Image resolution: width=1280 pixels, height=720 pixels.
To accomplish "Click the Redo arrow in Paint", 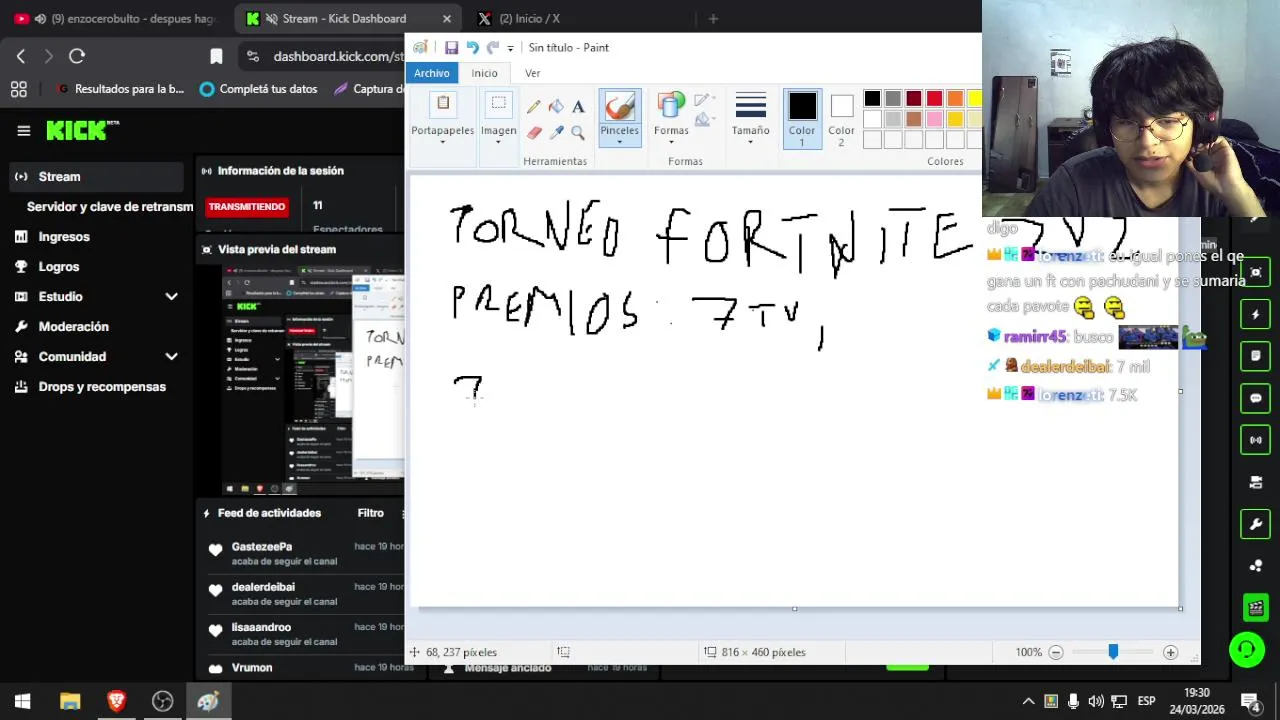I will (492, 47).
